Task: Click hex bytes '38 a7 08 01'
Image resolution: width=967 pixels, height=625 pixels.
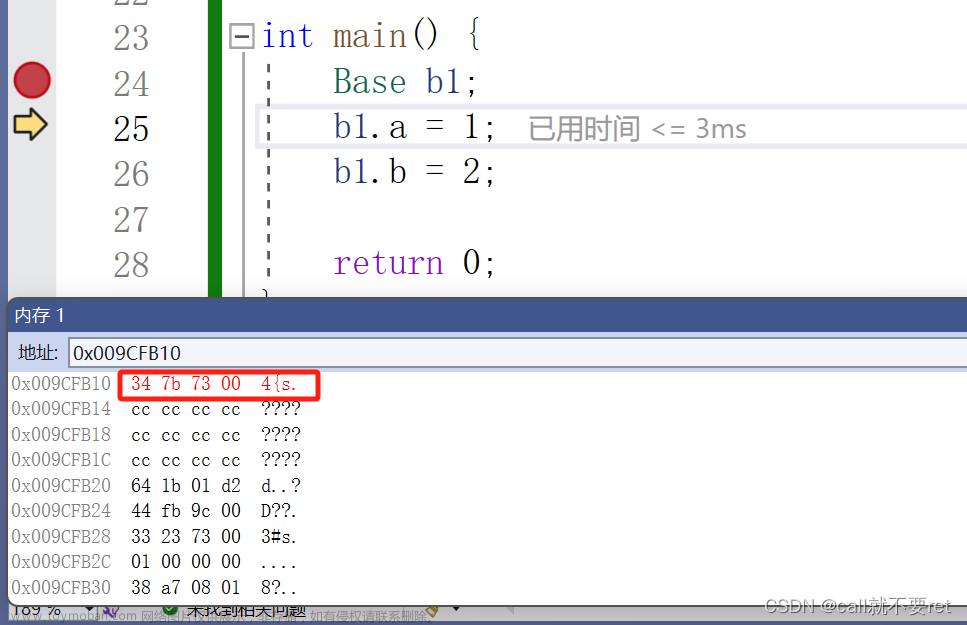Action: [186, 587]
